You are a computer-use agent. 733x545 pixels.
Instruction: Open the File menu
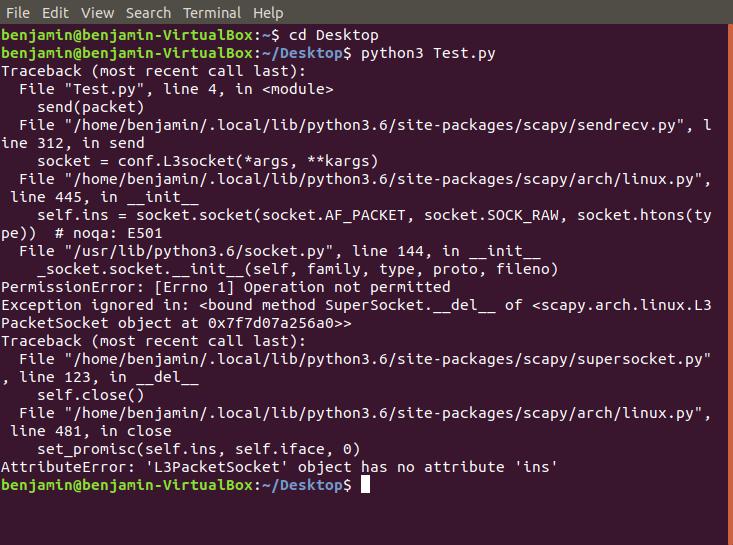18,13
